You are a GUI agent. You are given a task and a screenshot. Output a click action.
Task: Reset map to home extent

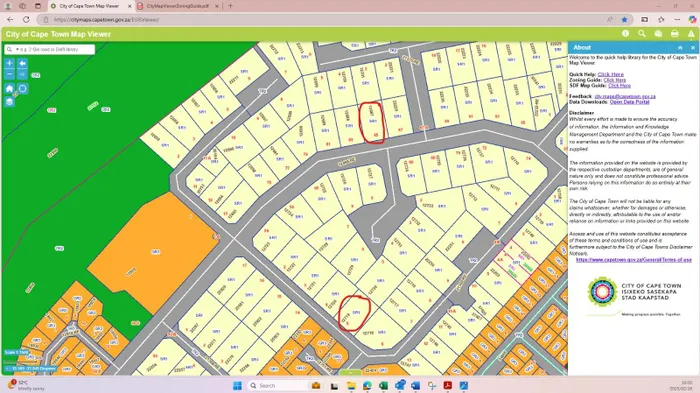(x=9, y=88)
